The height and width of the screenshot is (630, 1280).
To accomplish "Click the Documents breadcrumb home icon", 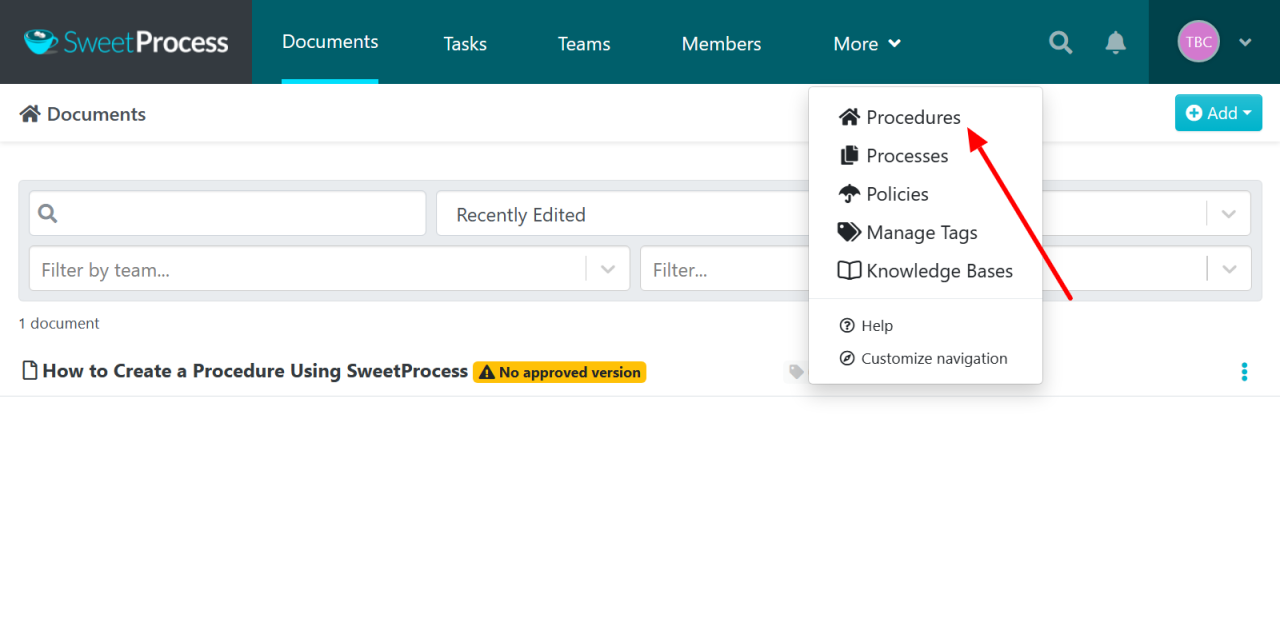I will (29, 114).
